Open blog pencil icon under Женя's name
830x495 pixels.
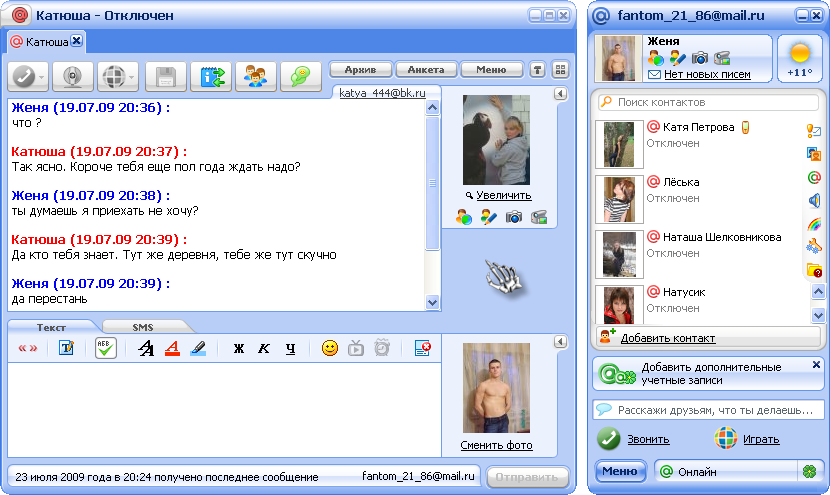pos(678,58)
